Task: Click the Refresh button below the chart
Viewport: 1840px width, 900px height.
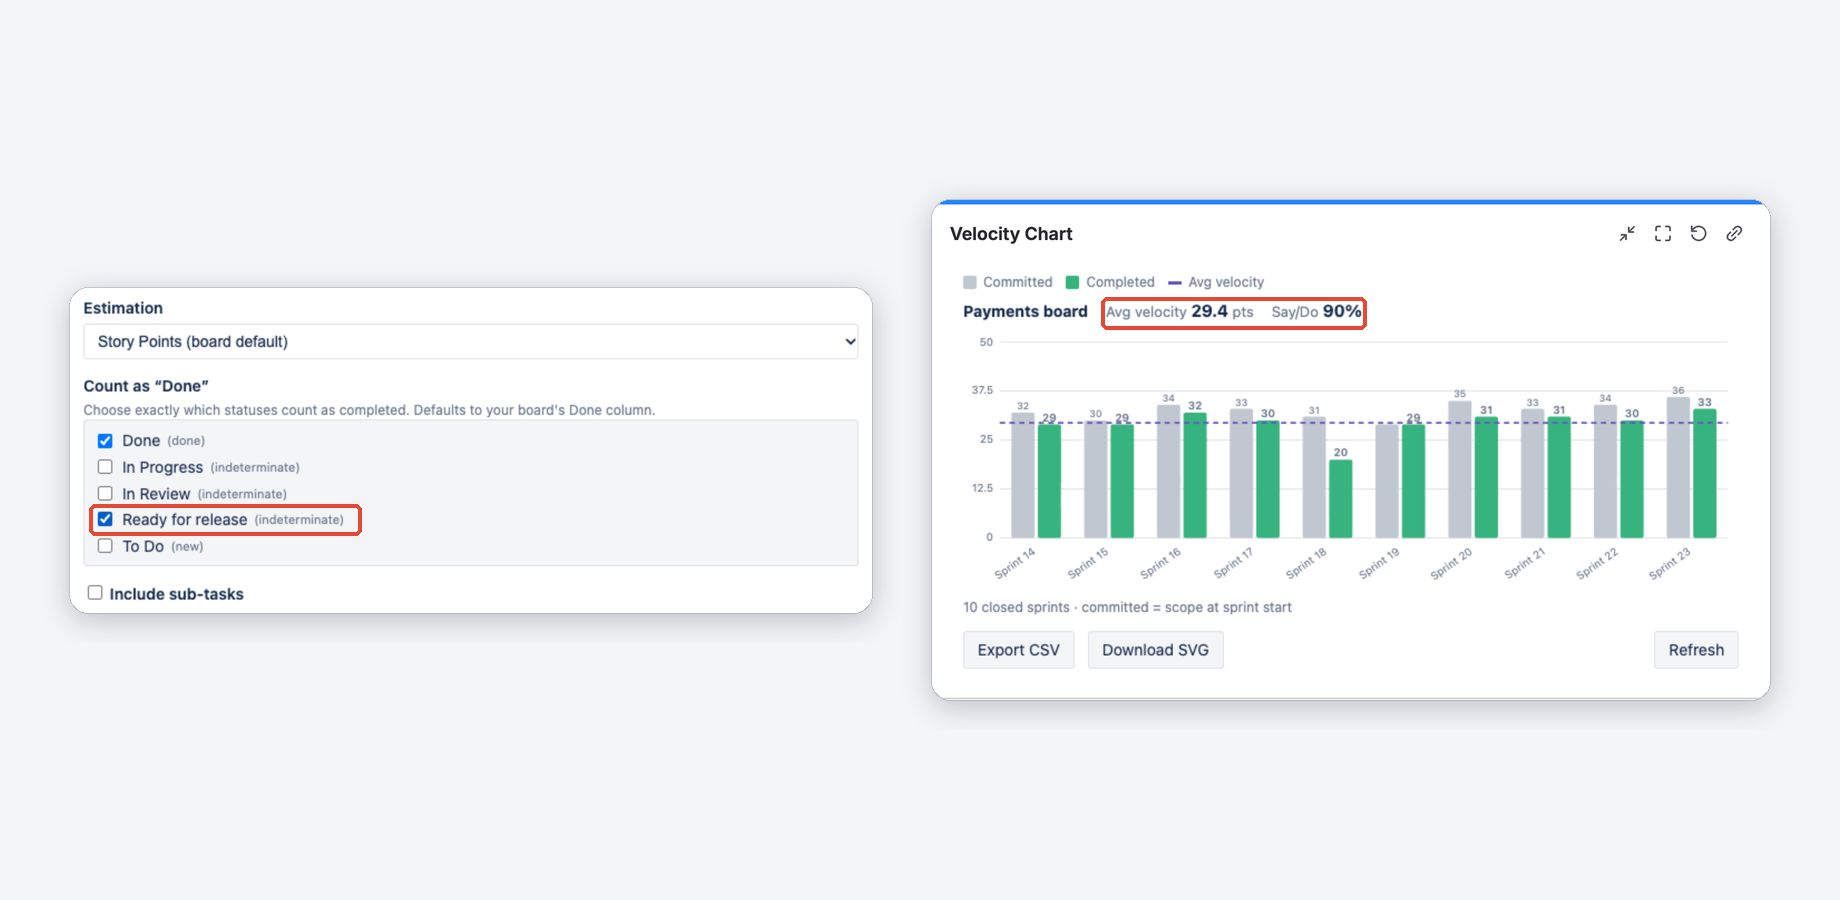Action: click(1696, 650)
